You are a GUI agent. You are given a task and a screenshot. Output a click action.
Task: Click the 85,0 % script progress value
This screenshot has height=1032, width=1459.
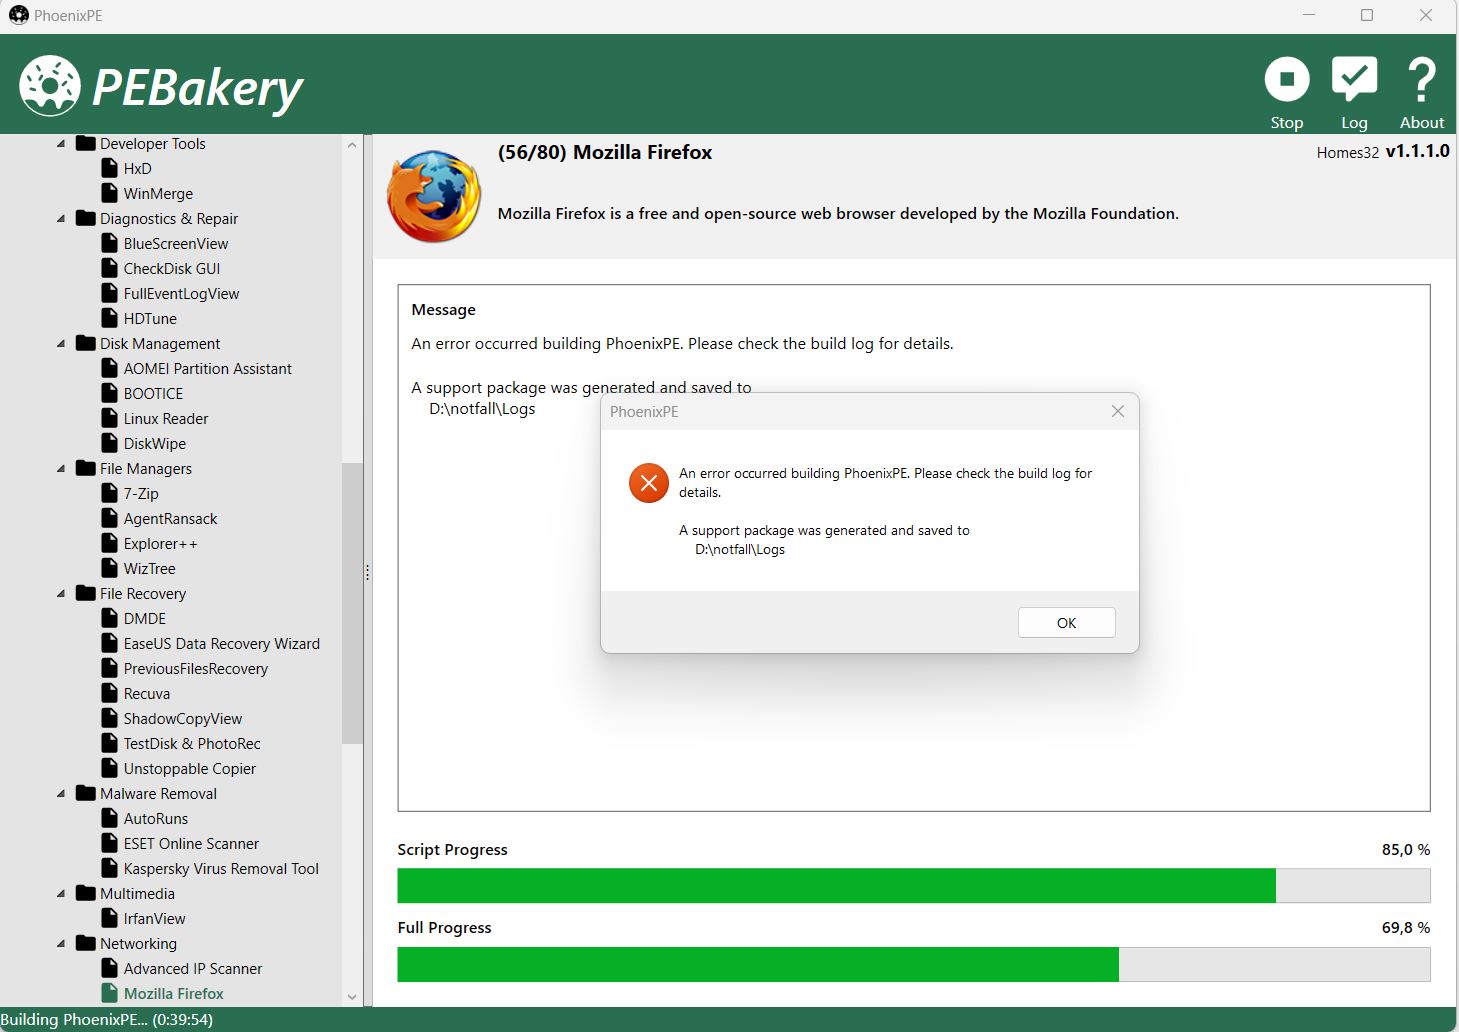tap(1406, 849)
